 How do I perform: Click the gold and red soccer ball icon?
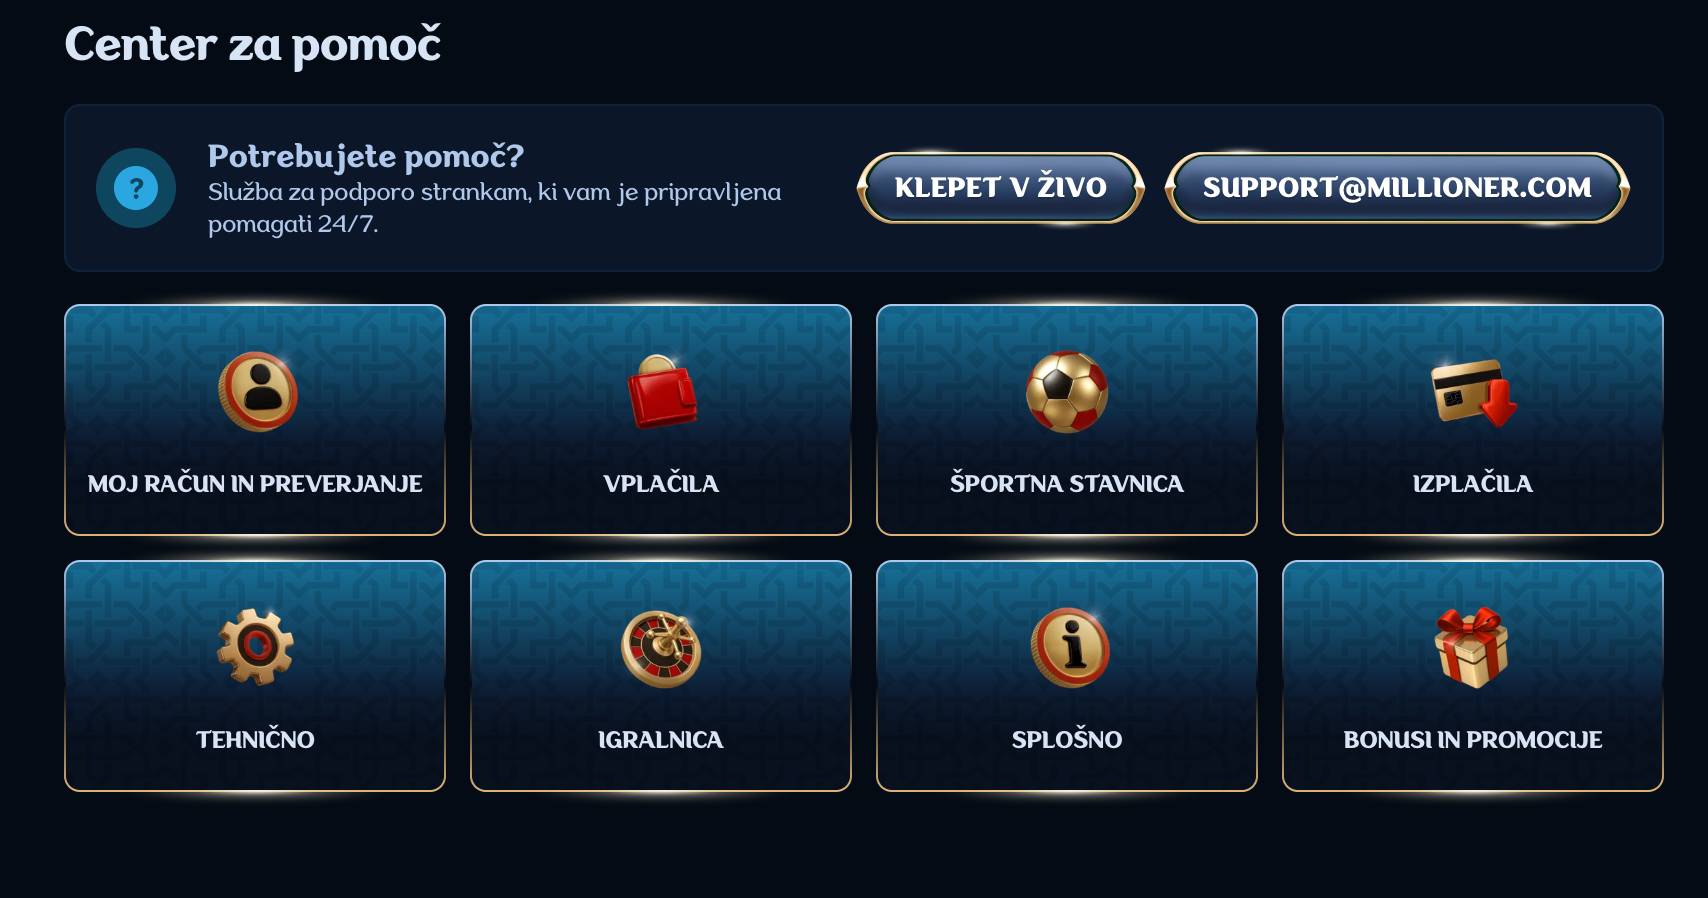coord(1066,391)
